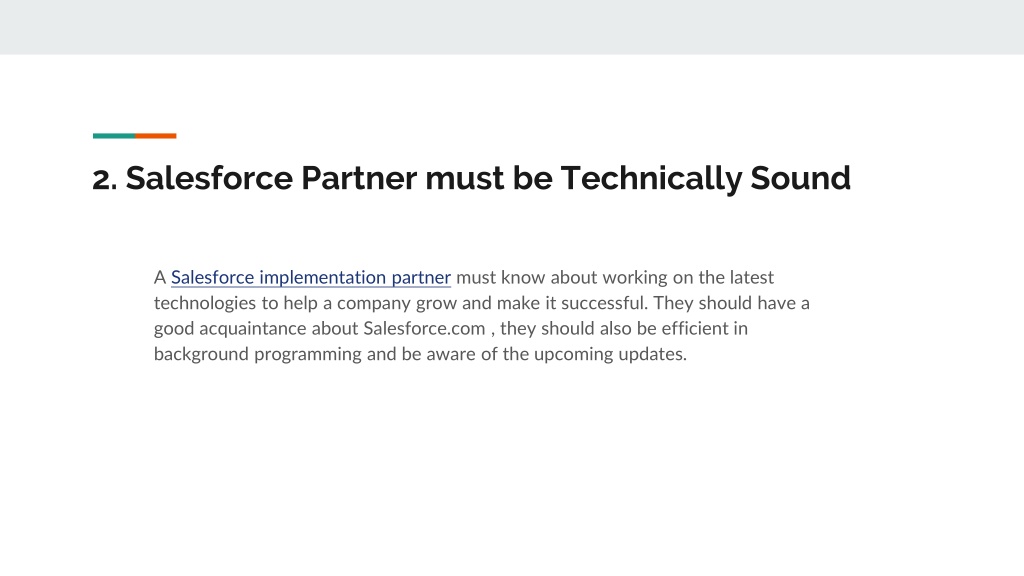The image size is (1024, 576).
Task: Click the word Partner in the heading
Action: click(359, 178)
